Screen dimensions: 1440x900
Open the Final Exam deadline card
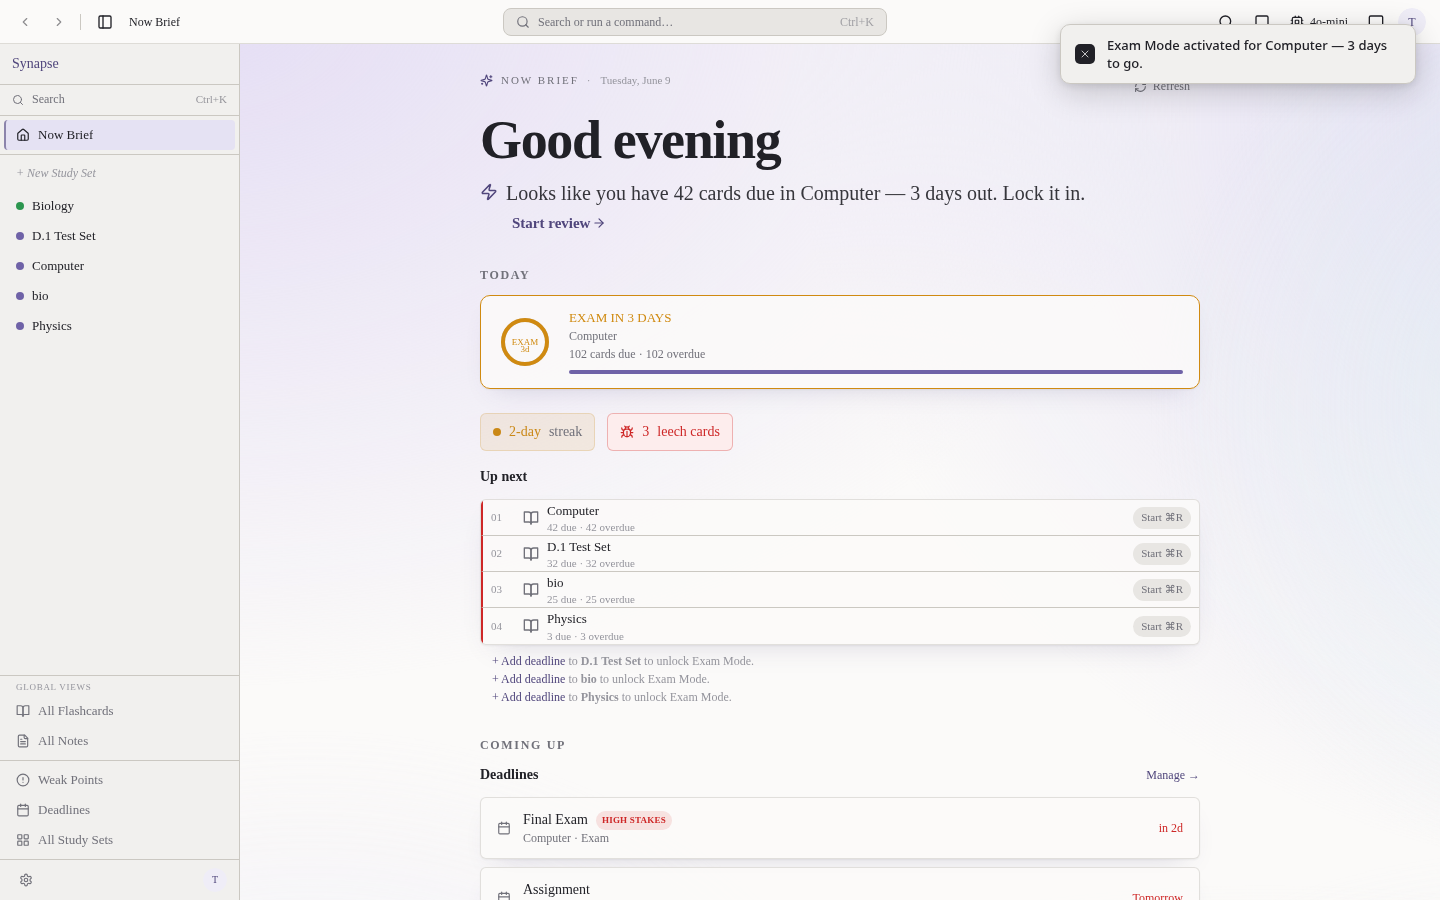[x=840, y=828]
